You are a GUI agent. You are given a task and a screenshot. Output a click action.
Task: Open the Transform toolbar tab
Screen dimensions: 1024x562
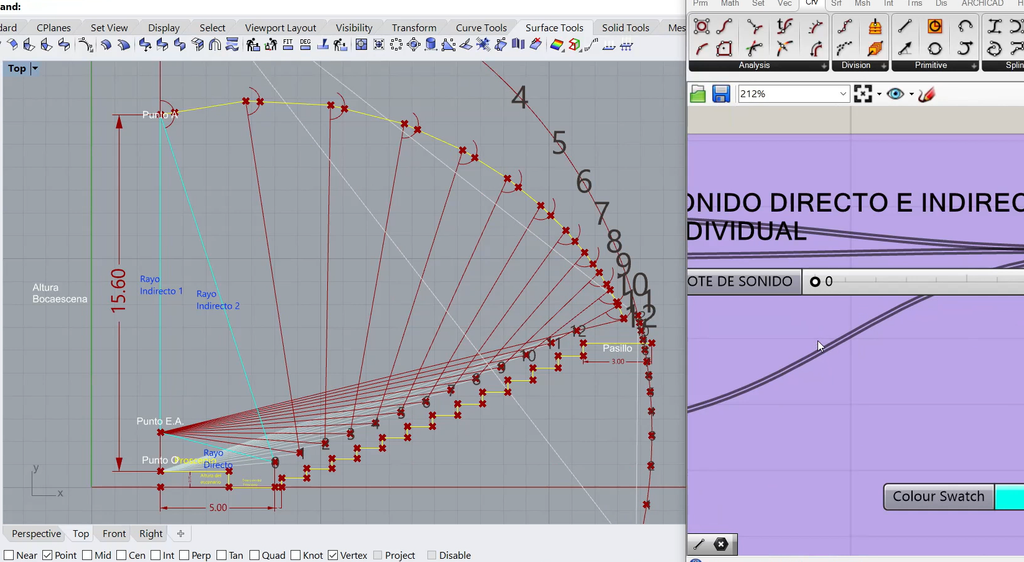tap(414, 27)
